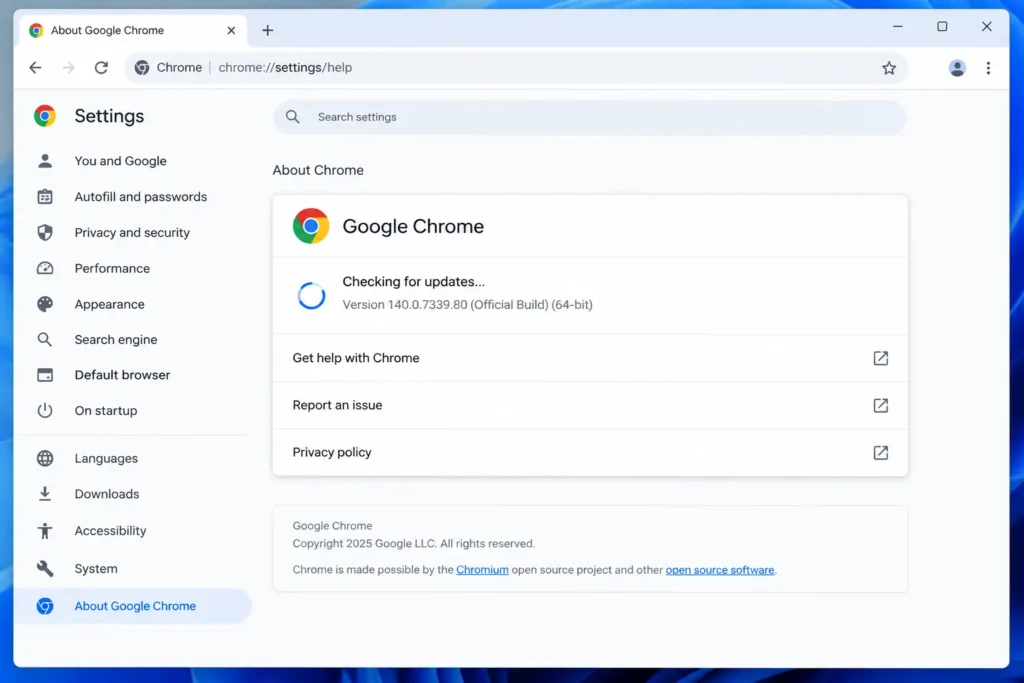
Task: Click the disabled forward arrow button
Action: coord(69,67)
